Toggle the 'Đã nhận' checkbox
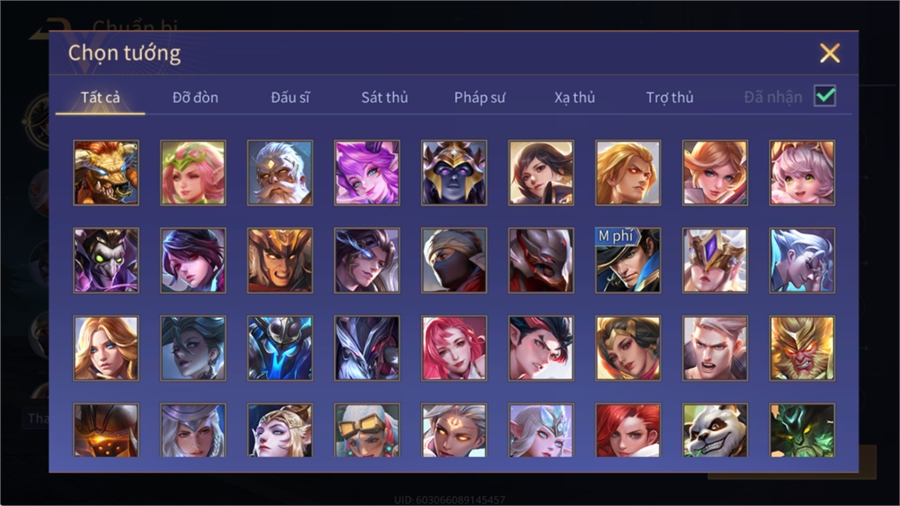The width and height of the screenshot is (900, 506). click(825, 96)
